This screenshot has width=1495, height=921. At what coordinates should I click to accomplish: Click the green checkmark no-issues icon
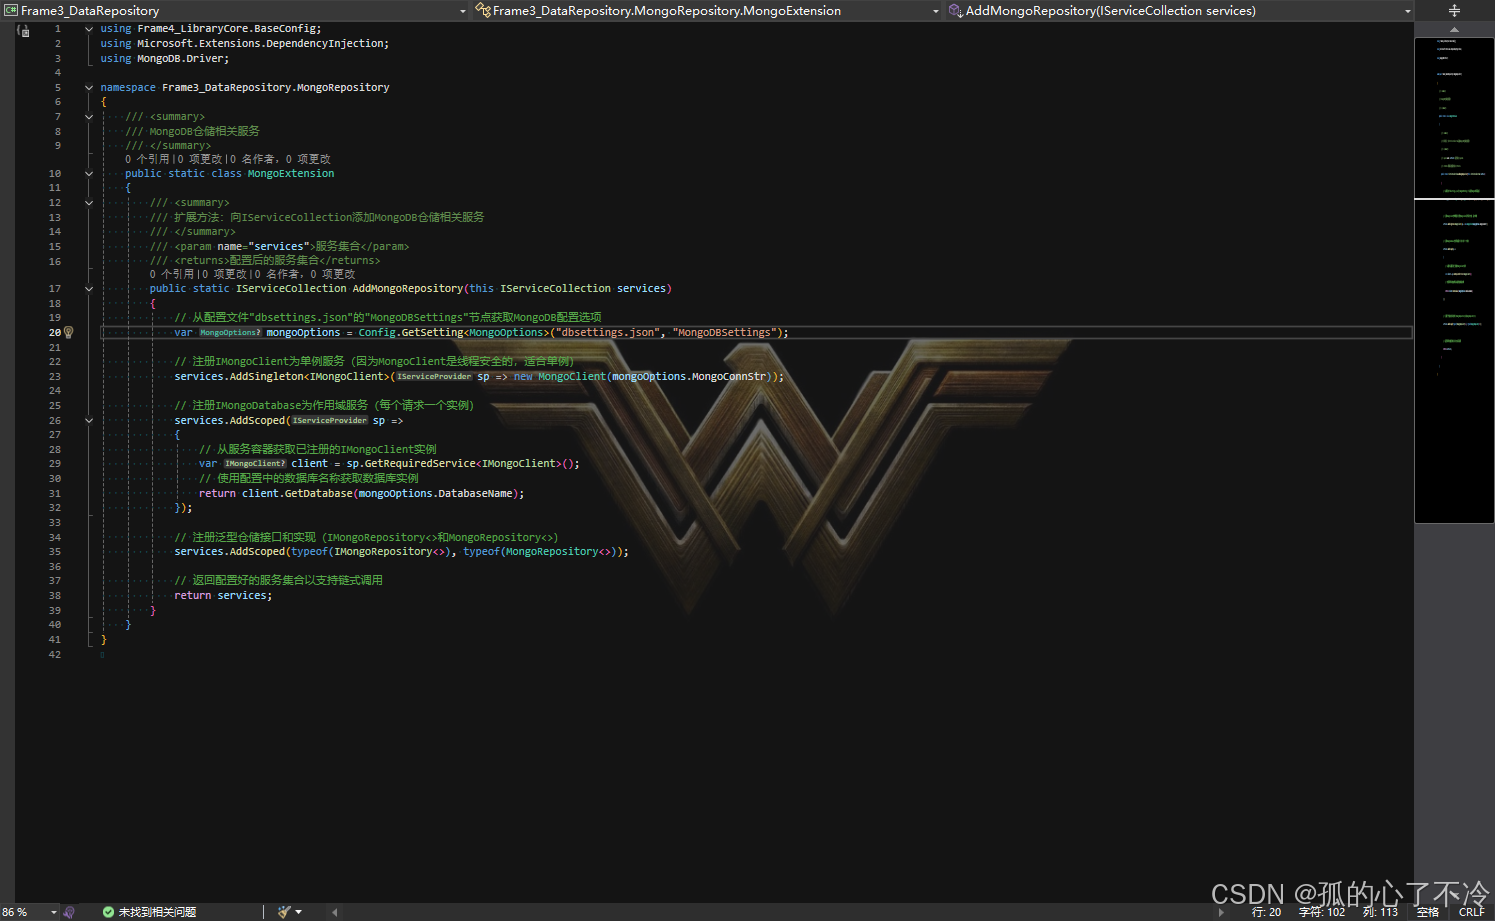tap(108, 912)
